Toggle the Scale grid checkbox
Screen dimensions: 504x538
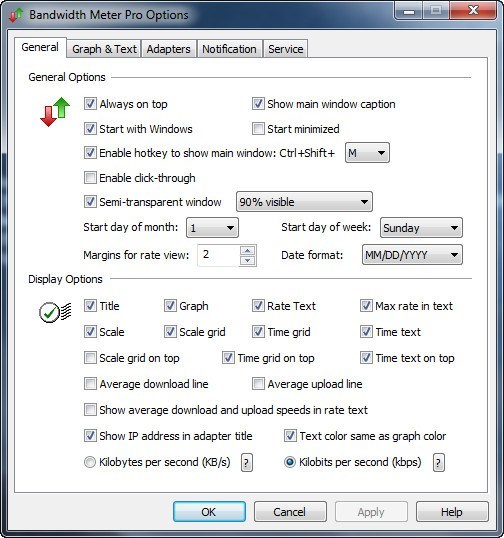[x=170, y=332]
